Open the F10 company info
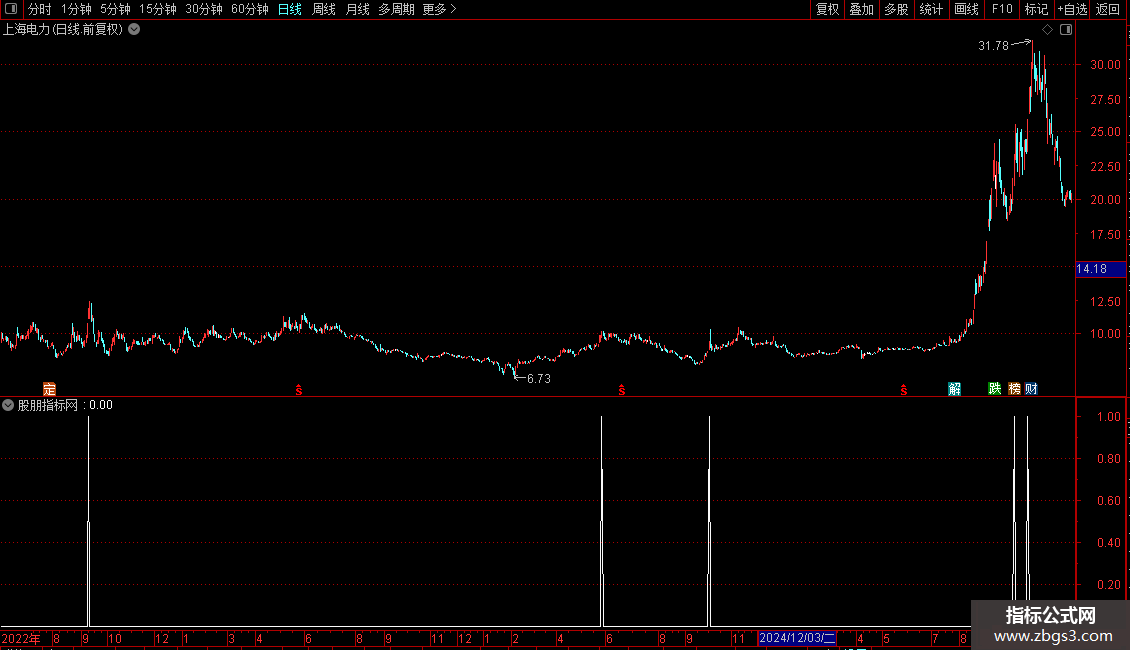Viewport: 1130px width, 650px height. 1002,9
